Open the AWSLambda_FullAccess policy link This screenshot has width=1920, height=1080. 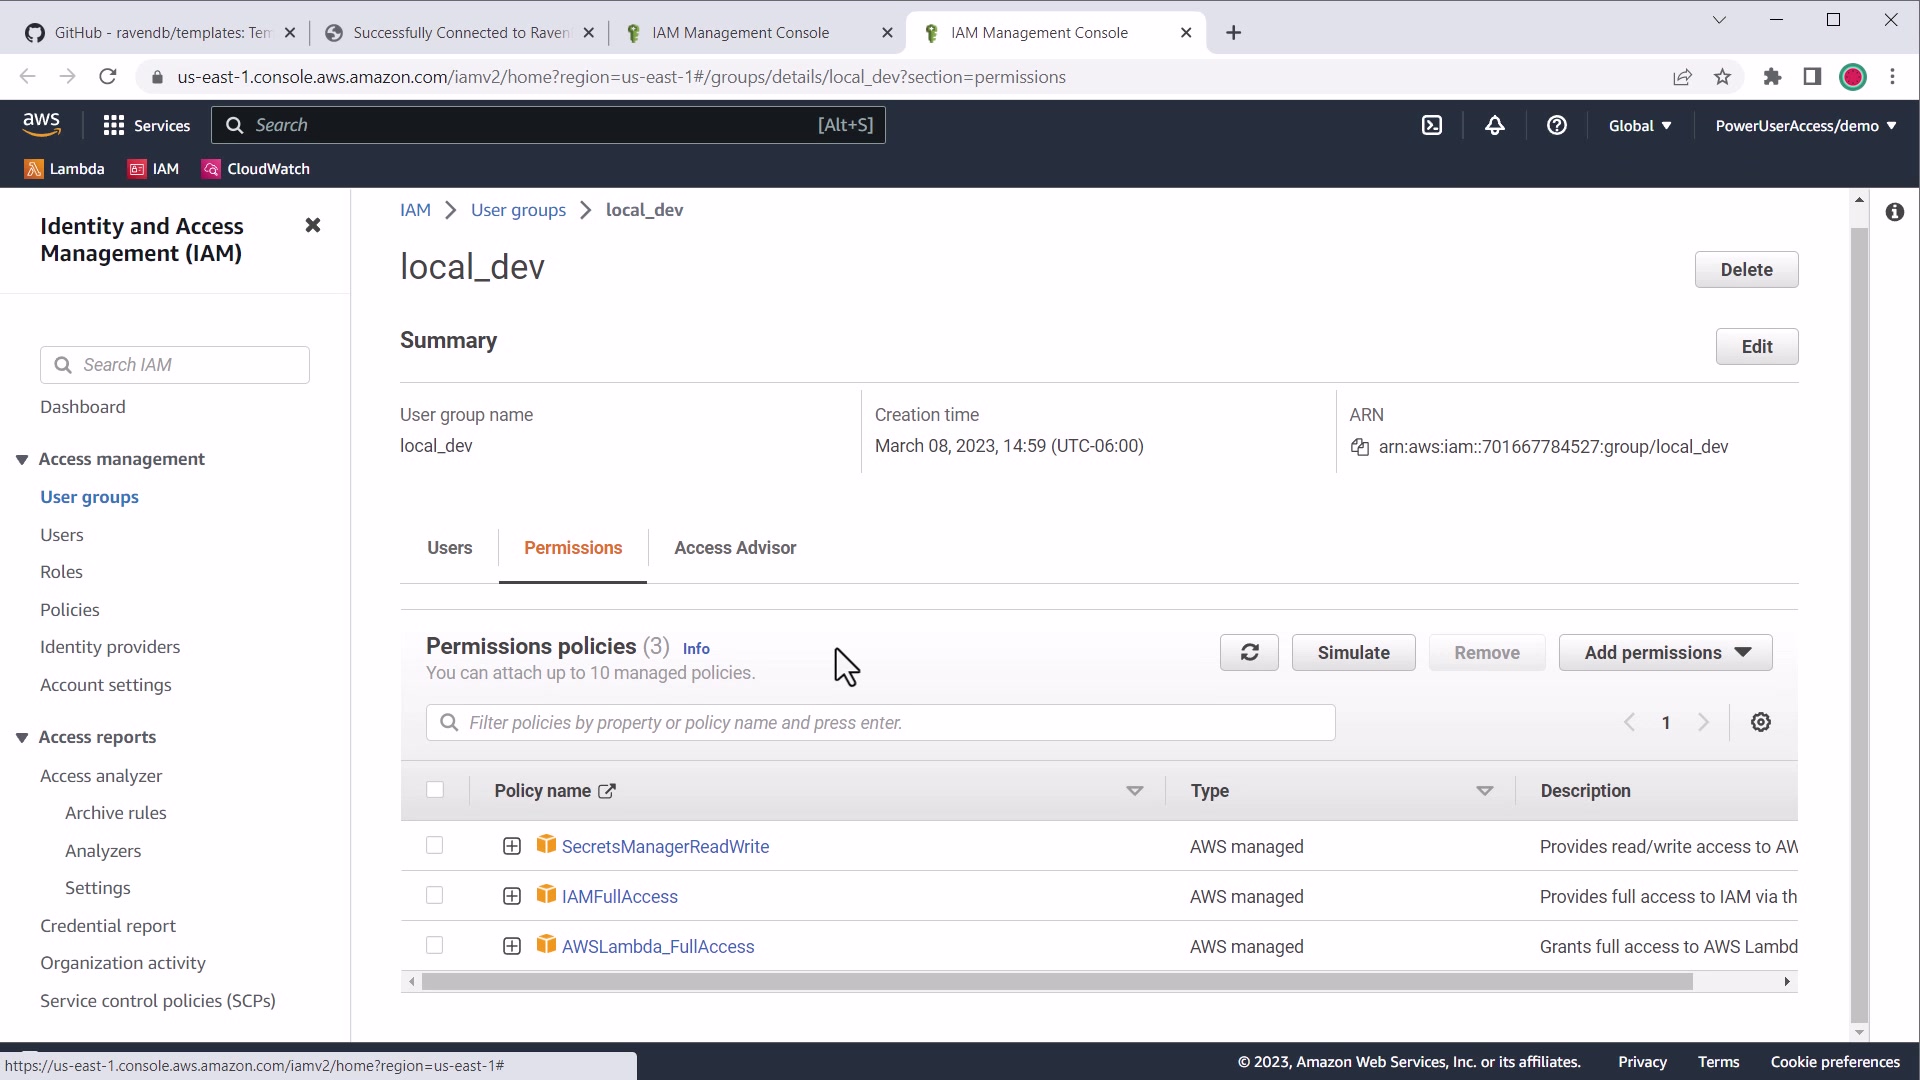click(x=658, y=947)
